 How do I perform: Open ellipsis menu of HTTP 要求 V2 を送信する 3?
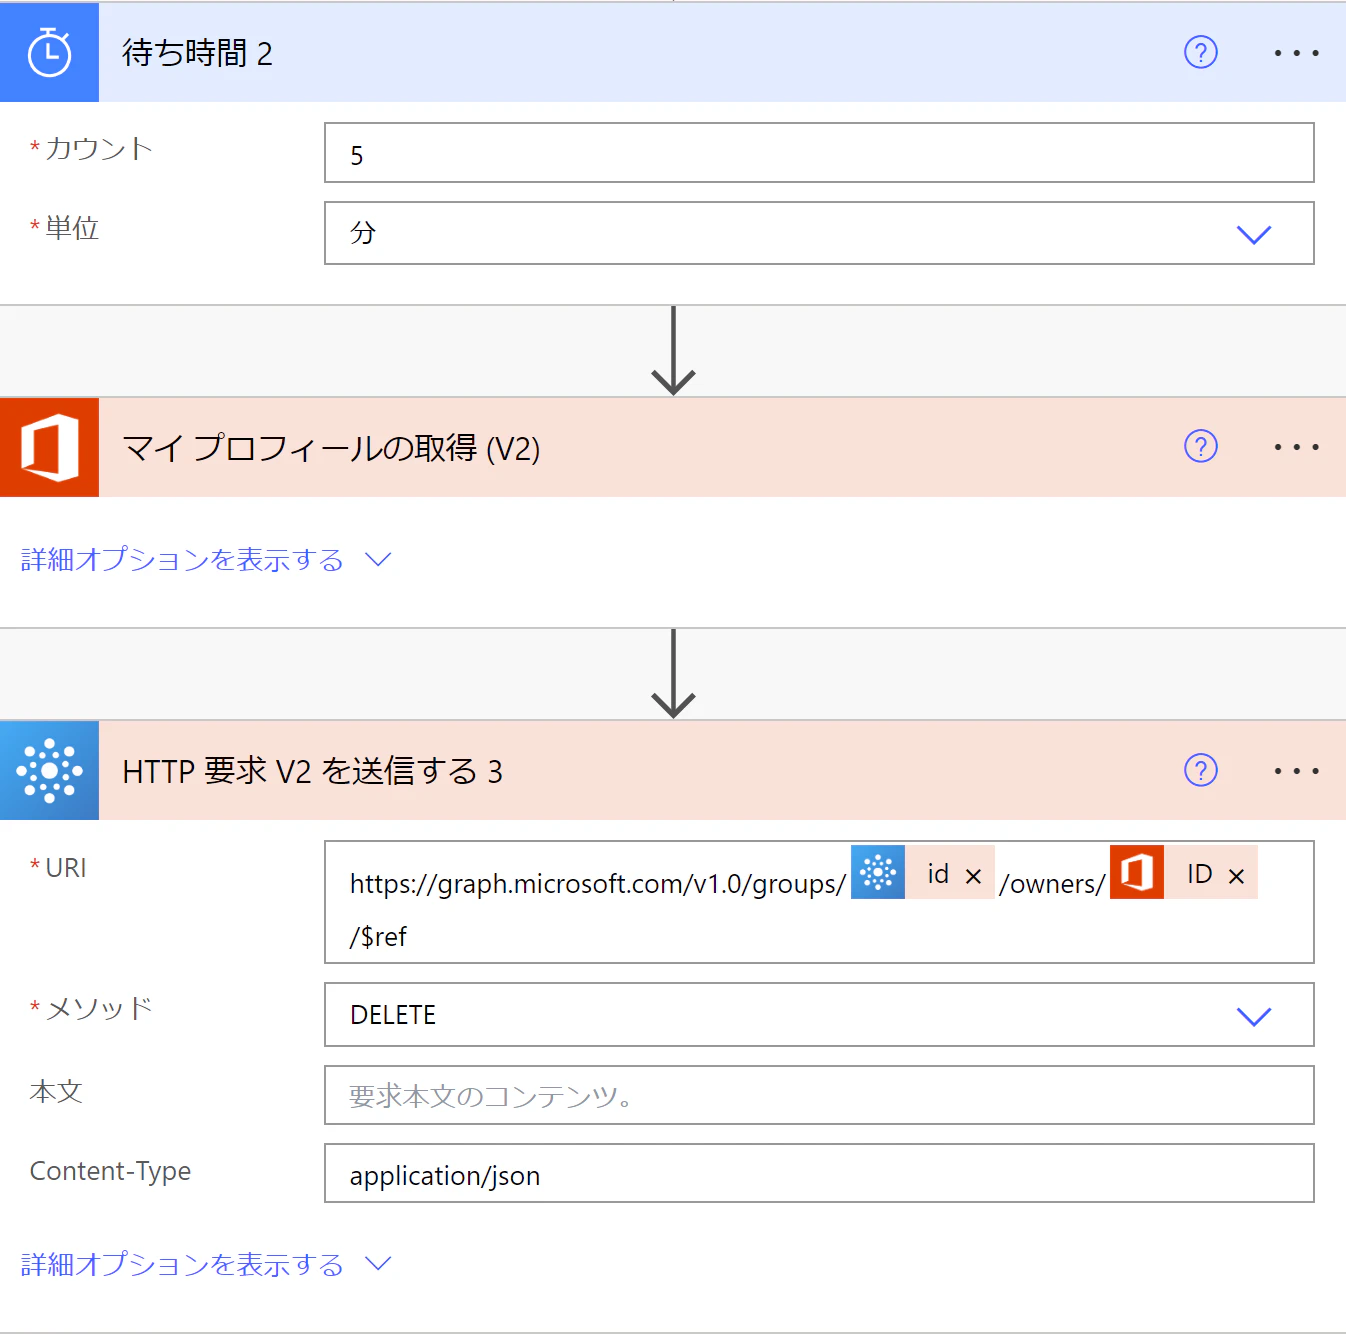click(x=1296, y=771)
